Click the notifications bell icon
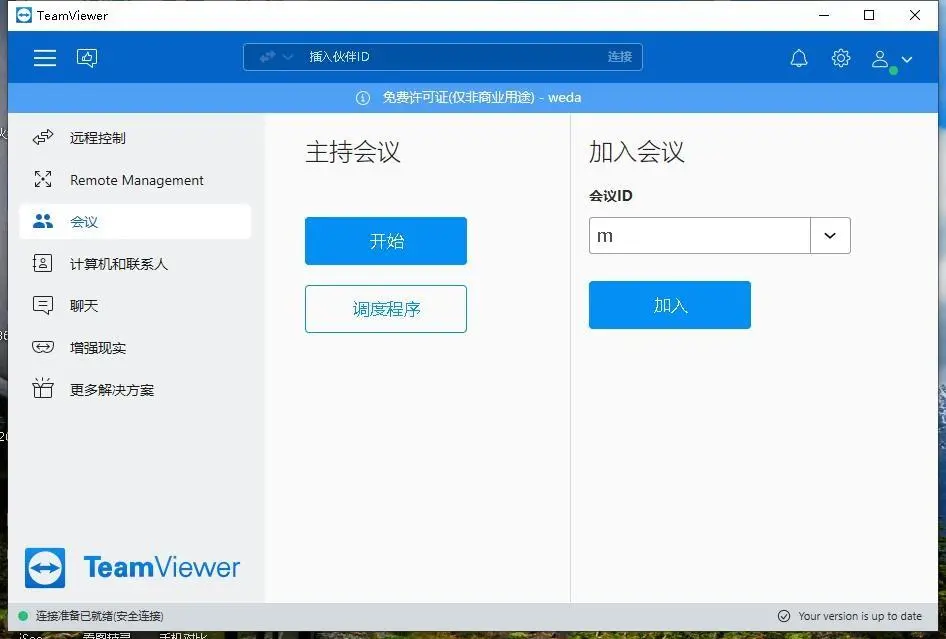946x639 pixels. [x=799, y=57]
